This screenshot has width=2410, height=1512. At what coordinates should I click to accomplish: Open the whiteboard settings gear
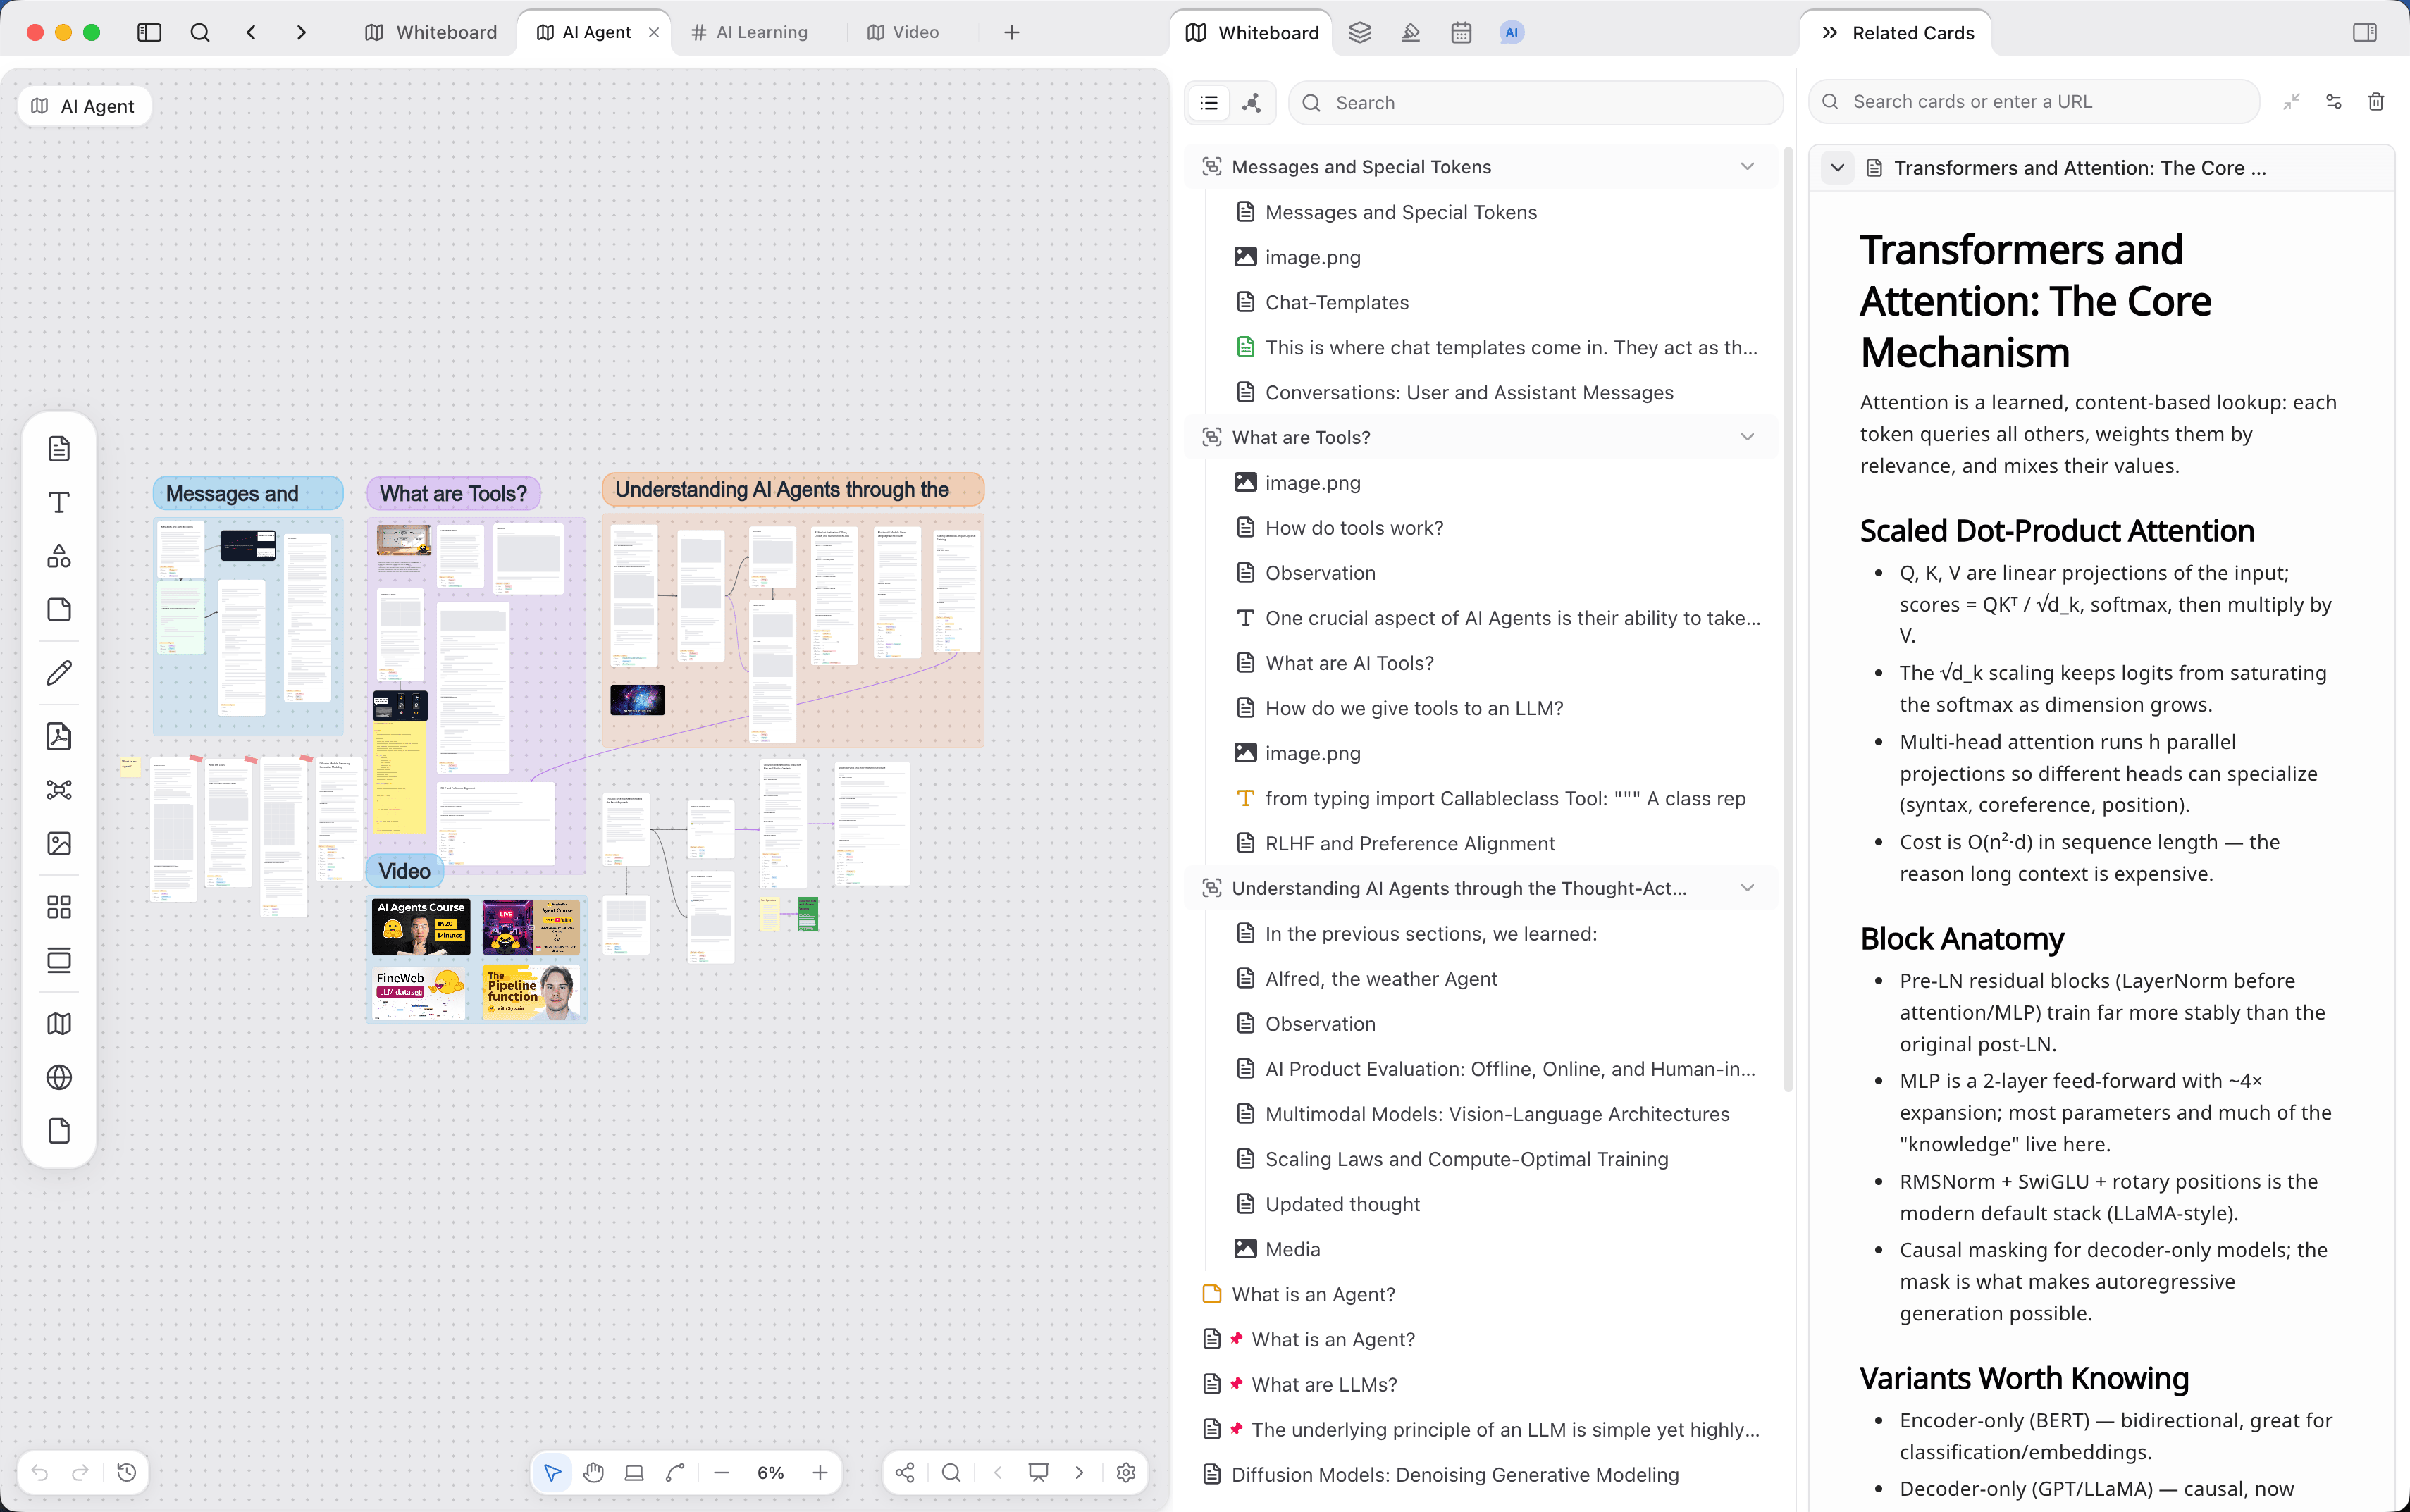pyautogui.click(x=1126, y=1472)
